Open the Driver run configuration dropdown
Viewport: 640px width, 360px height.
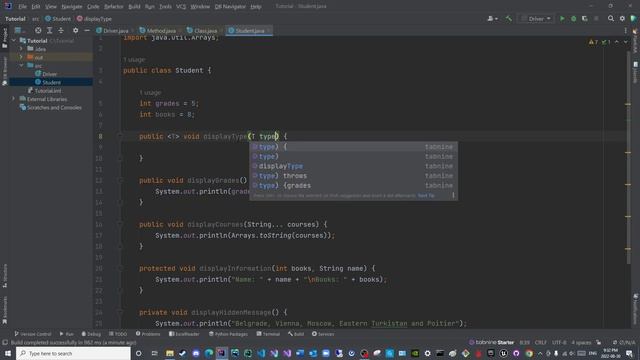pyautogui.click(x=536, y=18)
